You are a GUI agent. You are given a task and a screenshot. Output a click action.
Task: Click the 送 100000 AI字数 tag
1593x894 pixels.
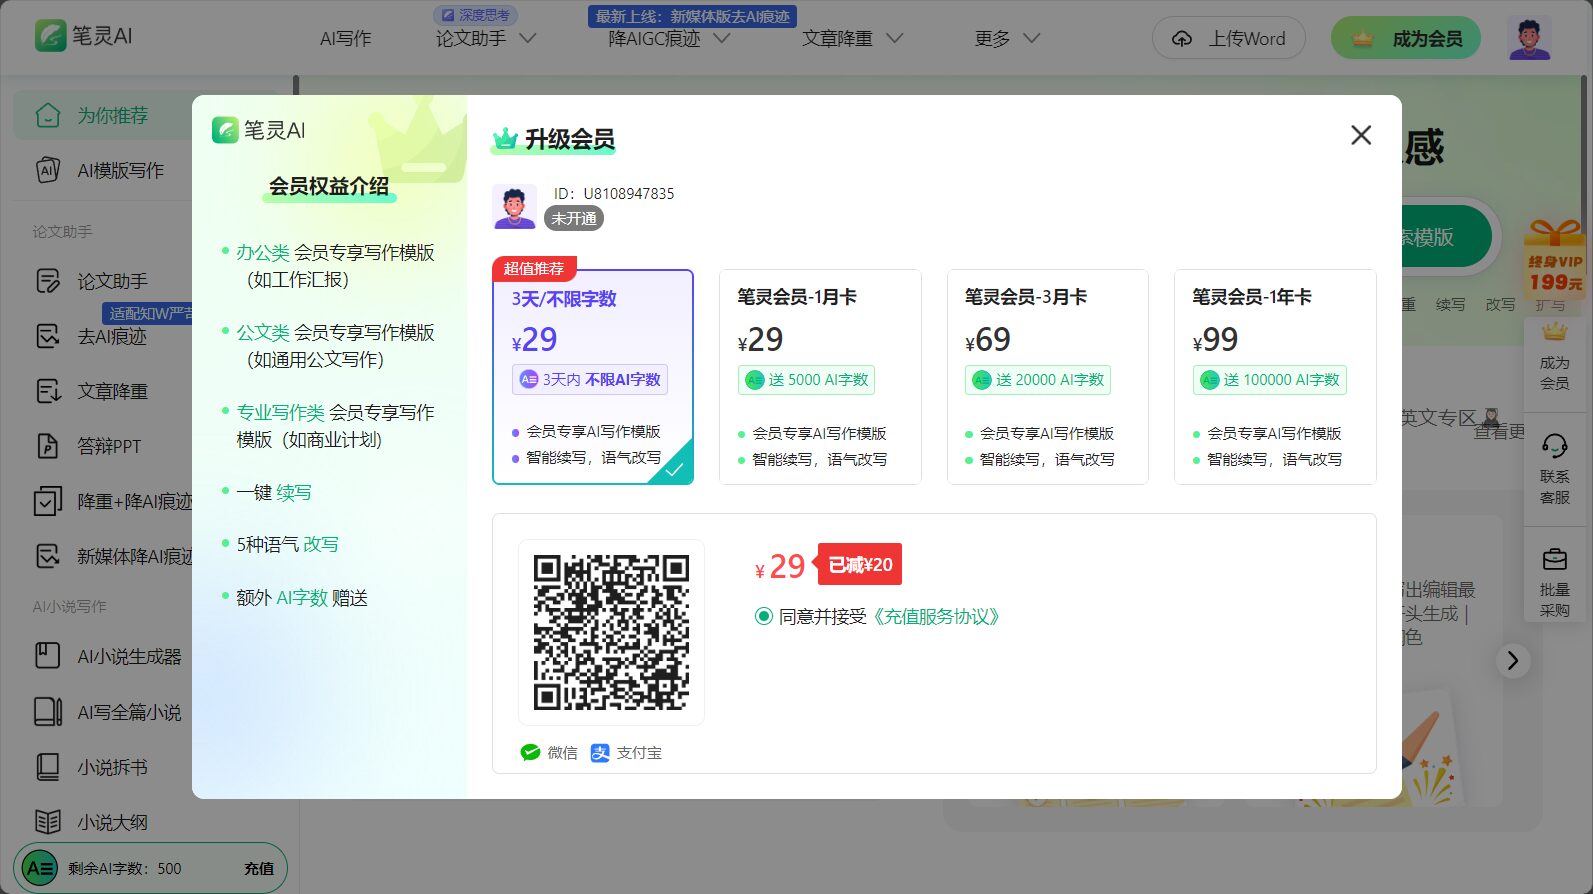click(1270, 380)
